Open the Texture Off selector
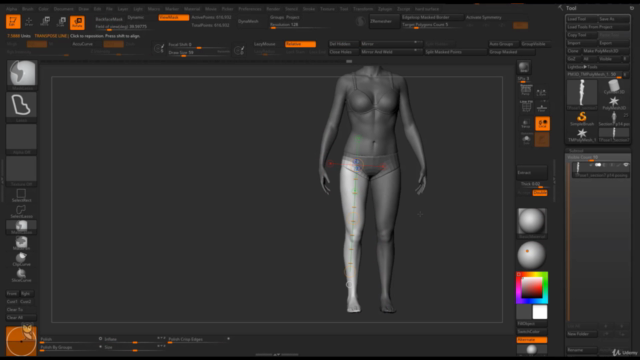This screenshot has width=640, height=360. click(21, 171)
